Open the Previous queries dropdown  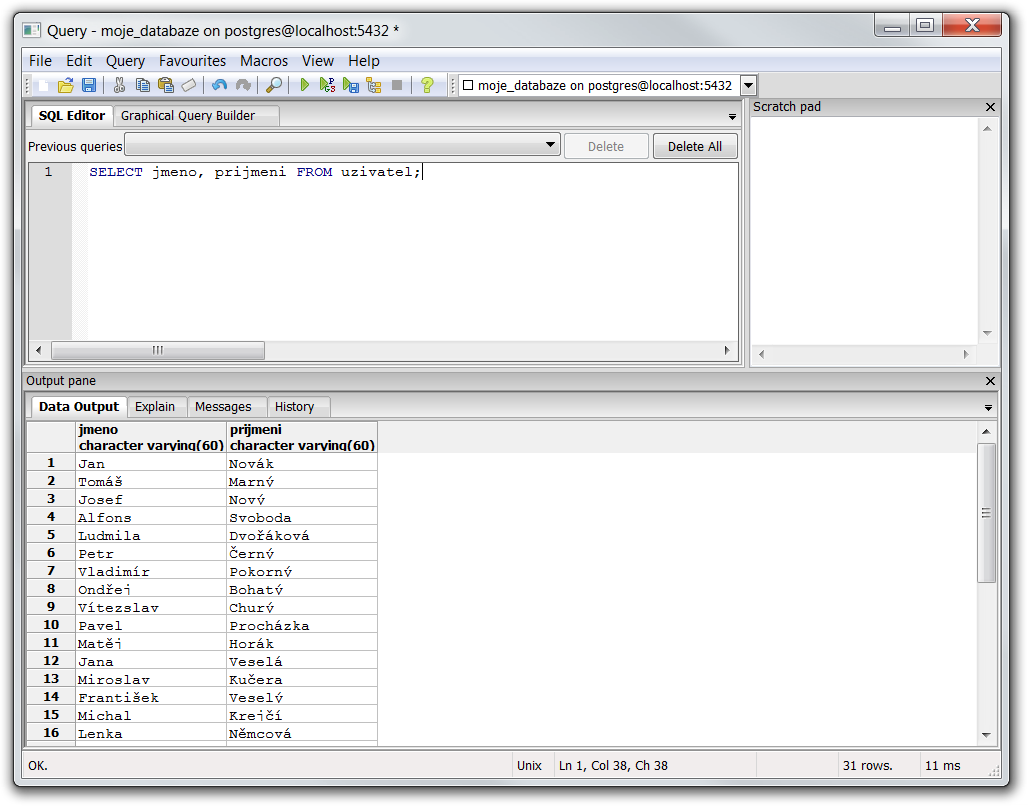[x=551, y=146]
